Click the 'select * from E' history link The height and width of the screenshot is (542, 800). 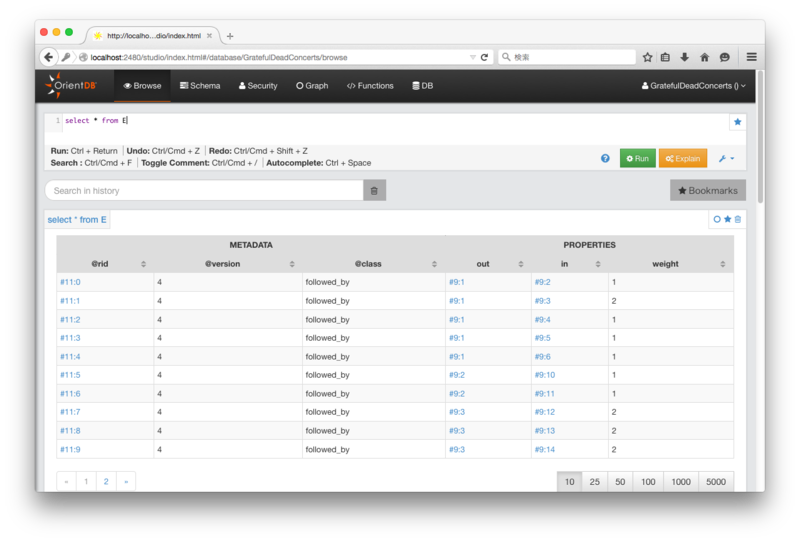[77, 220]
